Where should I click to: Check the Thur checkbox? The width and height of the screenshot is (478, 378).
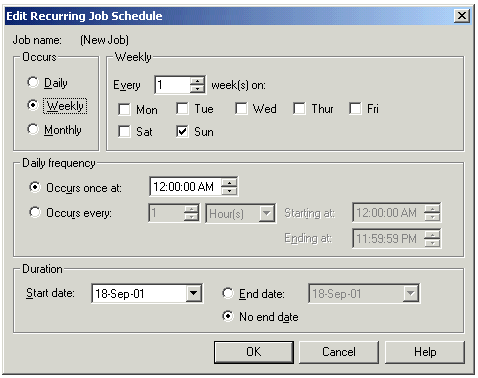[299, 109]
